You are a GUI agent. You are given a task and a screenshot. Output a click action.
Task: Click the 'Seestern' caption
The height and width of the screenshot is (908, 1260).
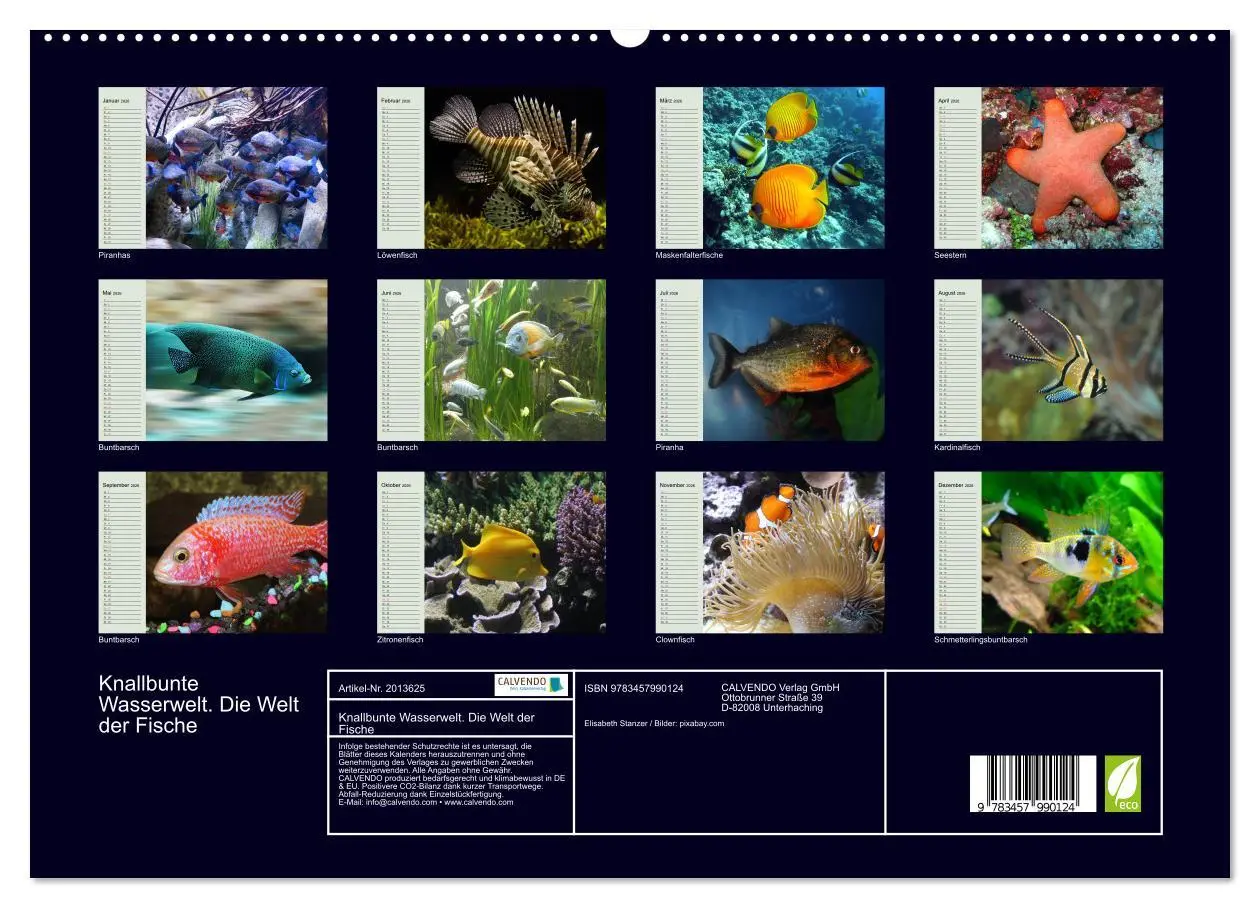tap(950, 255)
